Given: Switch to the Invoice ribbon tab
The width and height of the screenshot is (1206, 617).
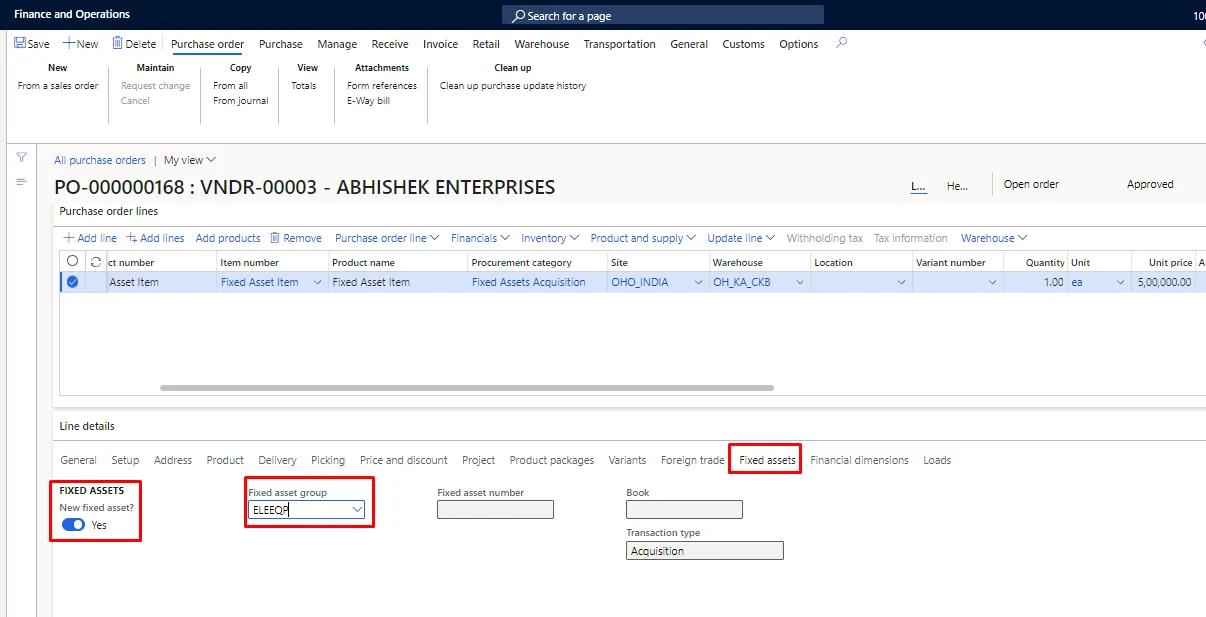Looking at the screenshot, I should pos(440,44).
